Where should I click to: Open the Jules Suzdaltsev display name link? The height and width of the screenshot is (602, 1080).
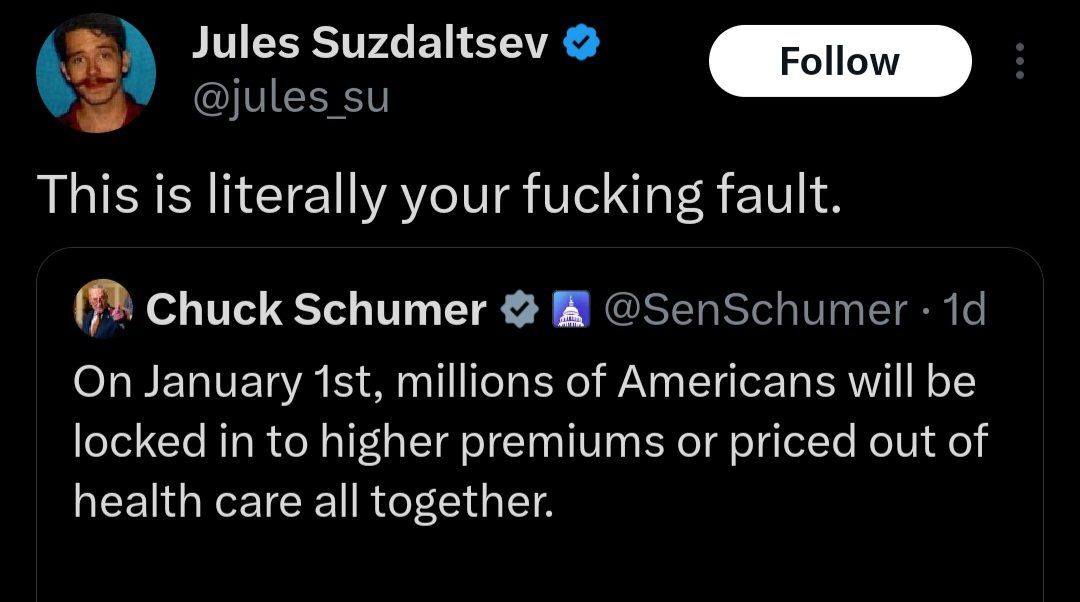[370, 42]
